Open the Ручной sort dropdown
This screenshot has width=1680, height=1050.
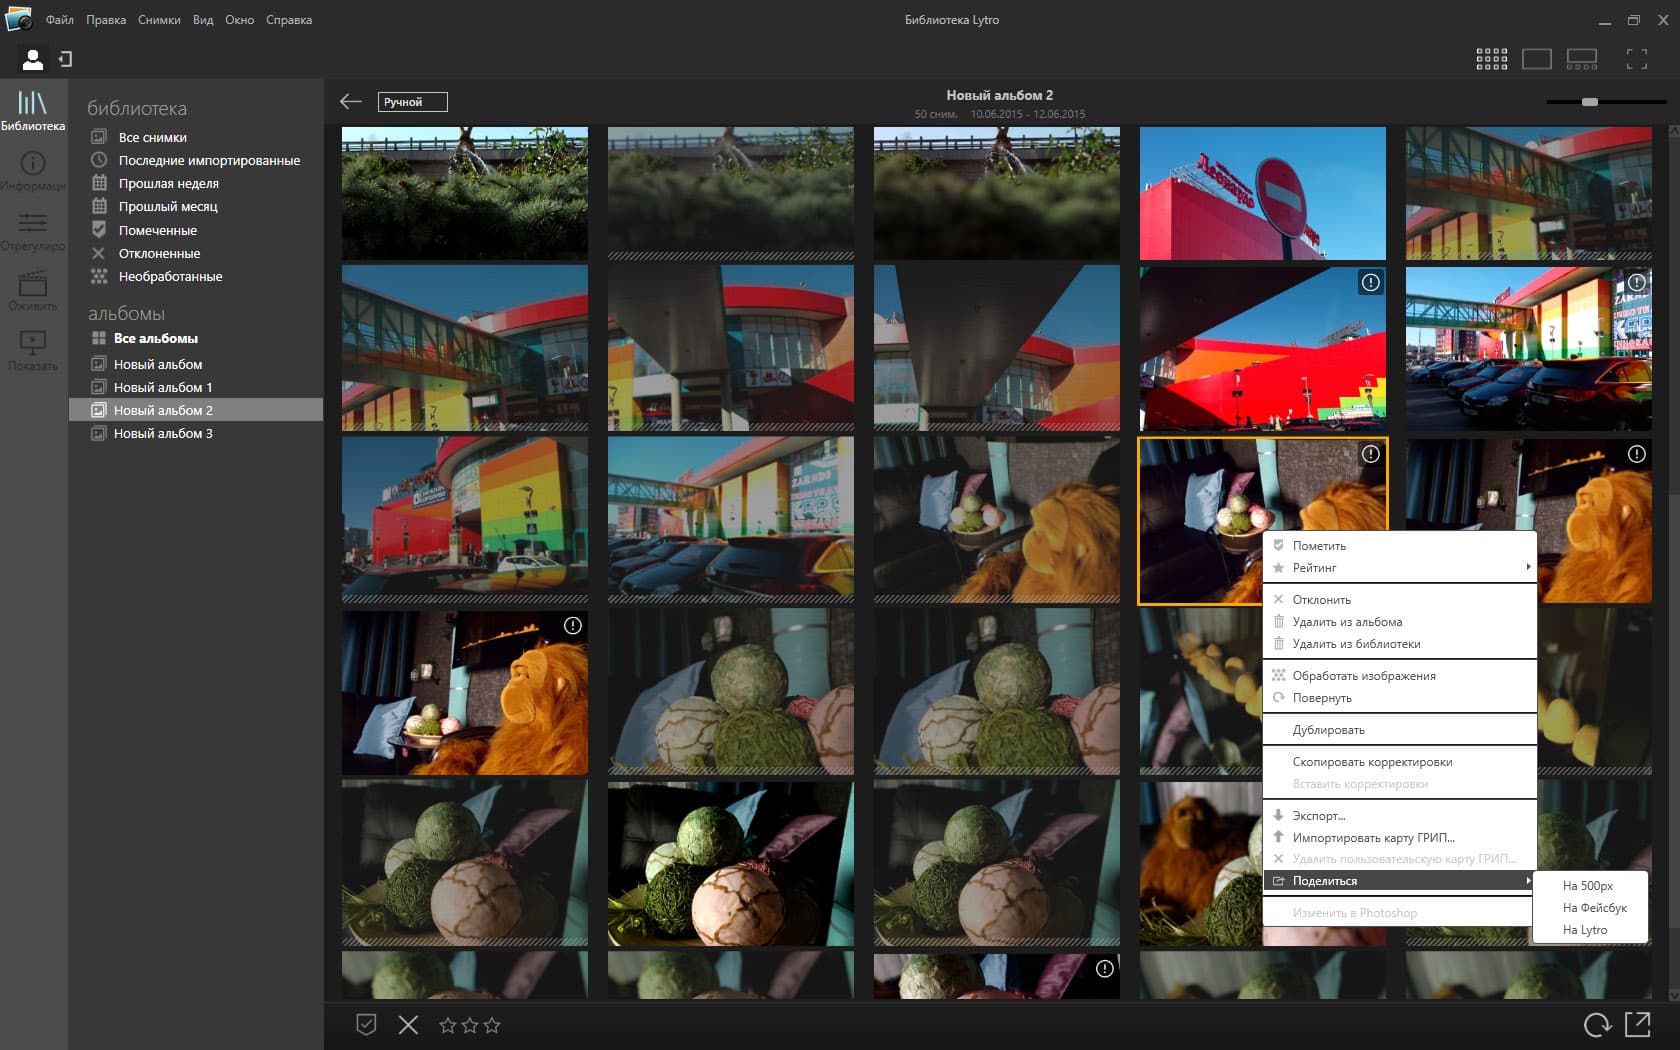[x=412, y=102]
